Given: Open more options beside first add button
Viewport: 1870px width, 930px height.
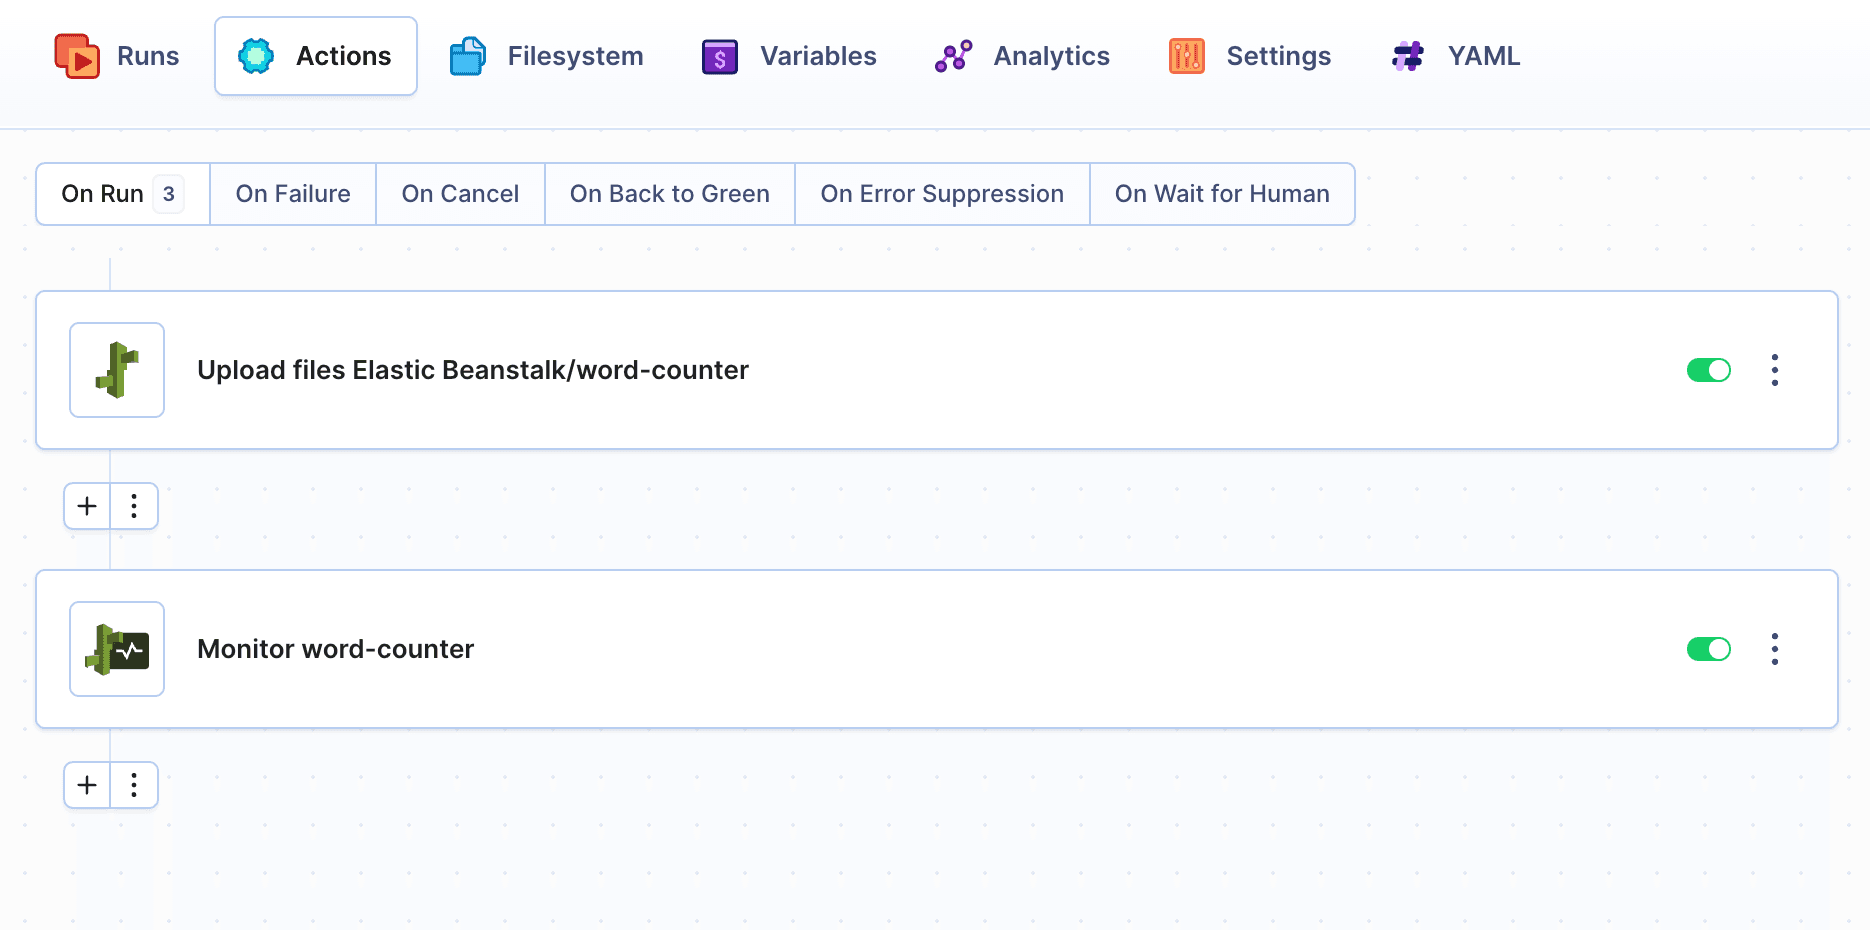Looking at the screenshot, I should coord(134,506).
